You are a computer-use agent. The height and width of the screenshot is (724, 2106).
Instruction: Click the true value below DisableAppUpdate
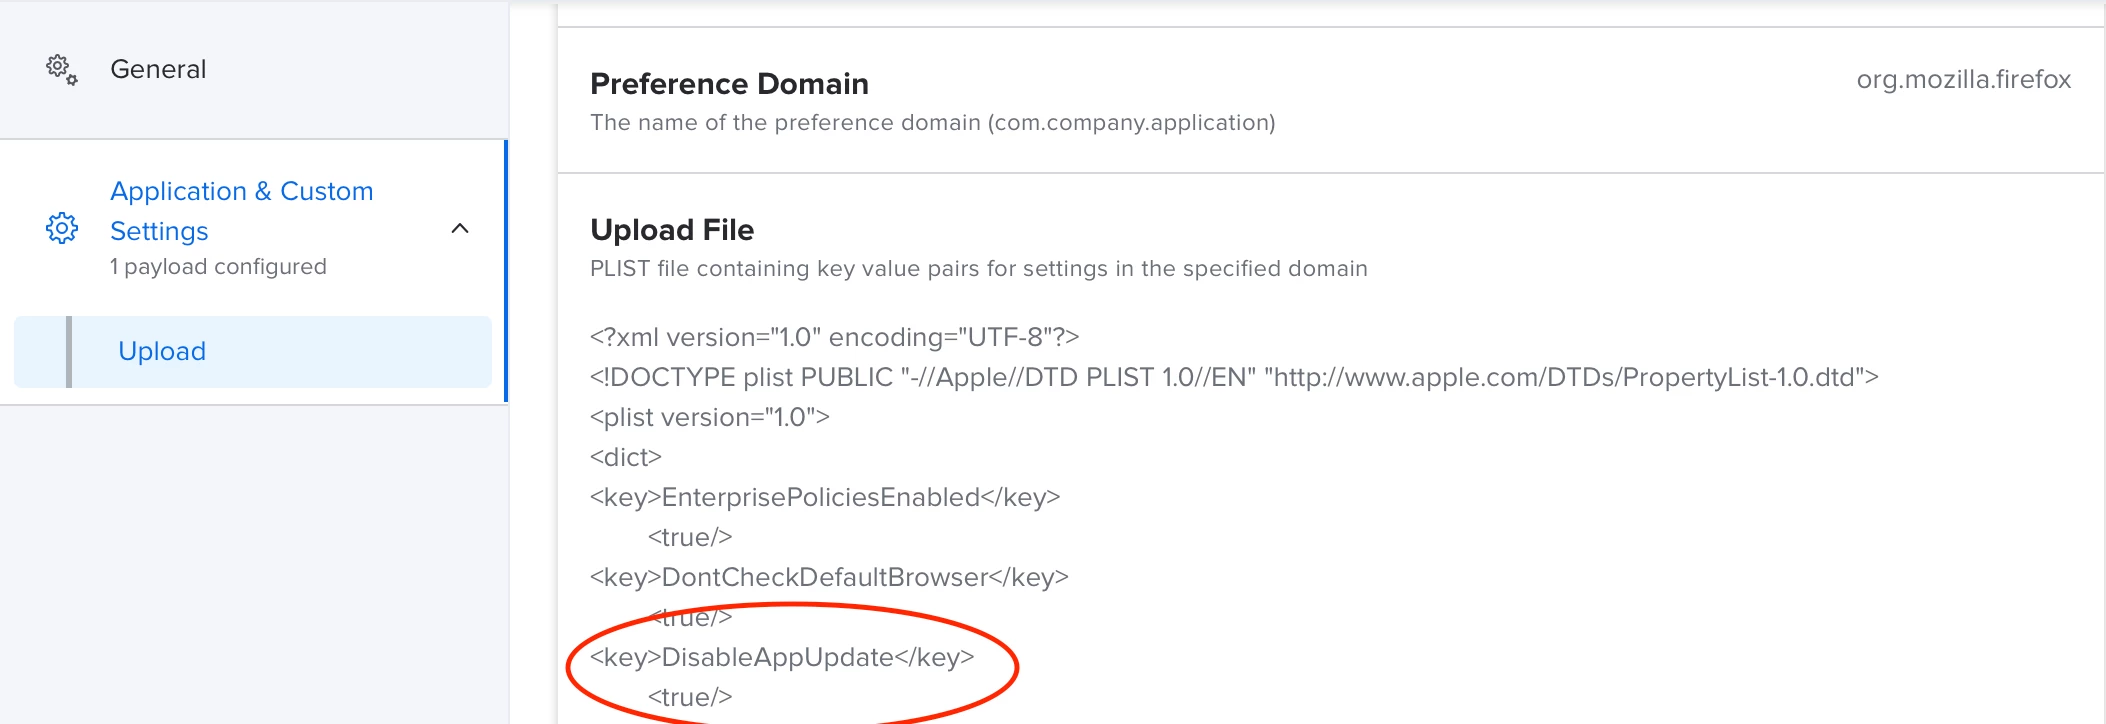coord(690,697)
